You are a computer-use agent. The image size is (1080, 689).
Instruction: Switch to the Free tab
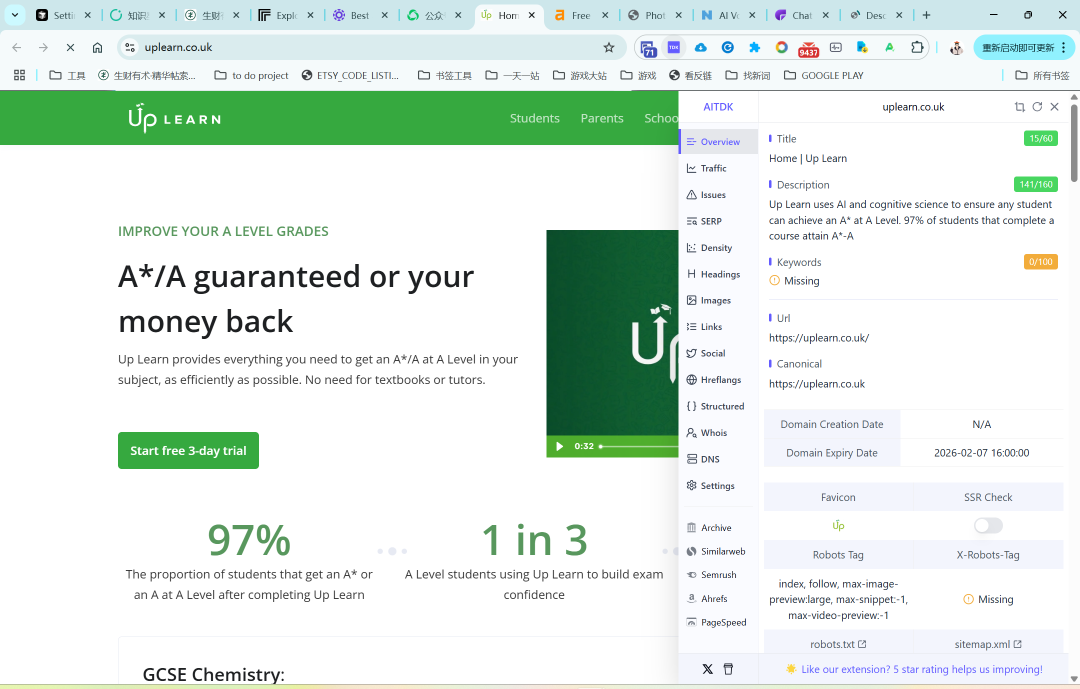(x=581, y=15)
